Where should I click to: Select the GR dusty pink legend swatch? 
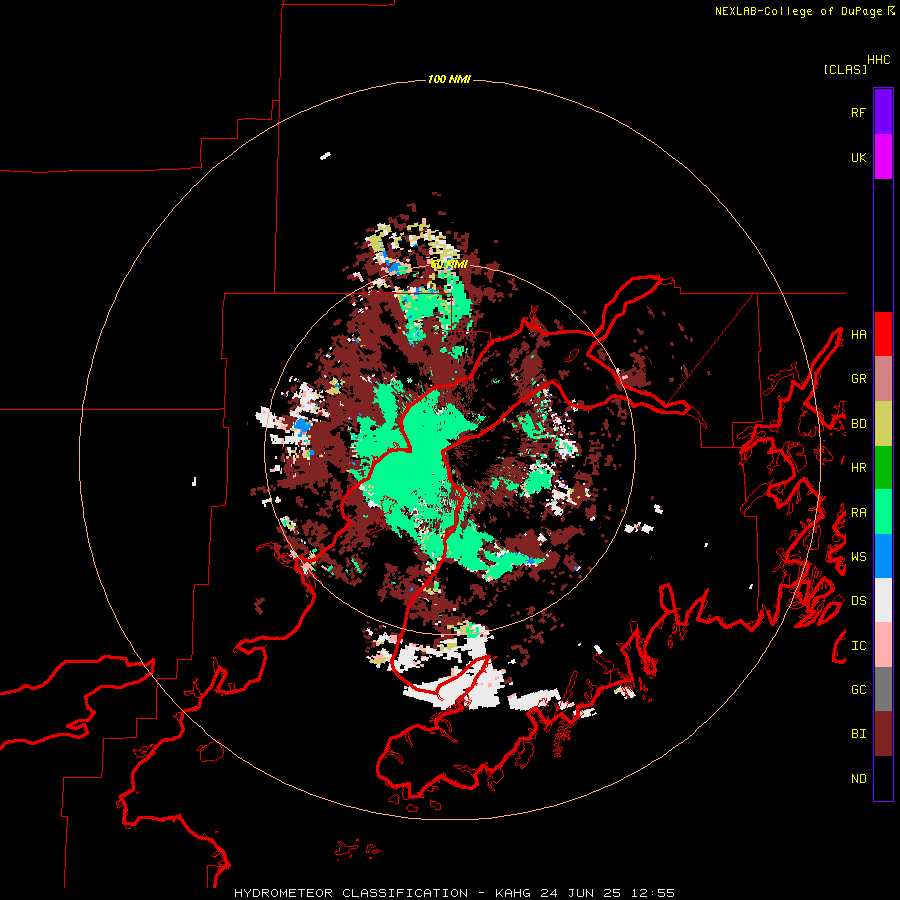883,379
